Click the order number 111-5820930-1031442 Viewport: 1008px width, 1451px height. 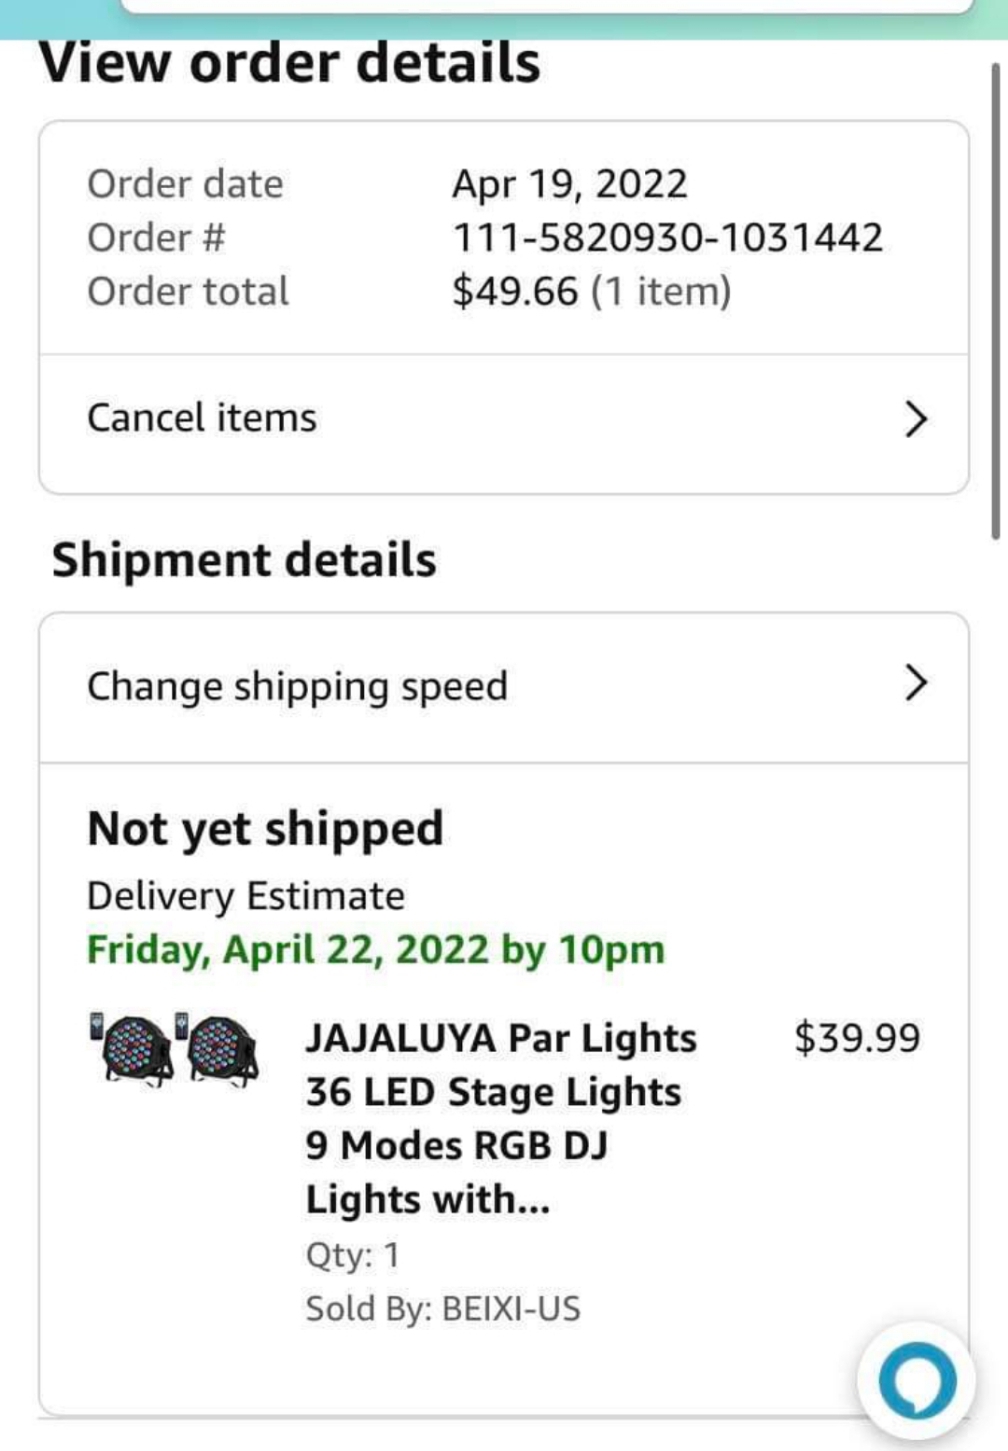coord(667,238)
